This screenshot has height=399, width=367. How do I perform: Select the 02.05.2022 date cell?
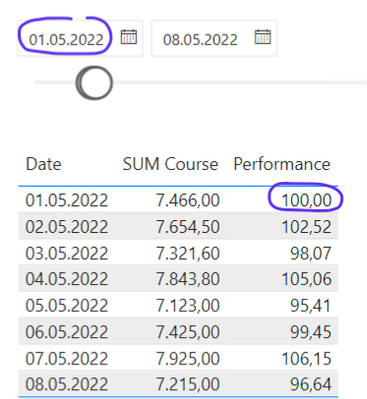(x=67, y=227)
